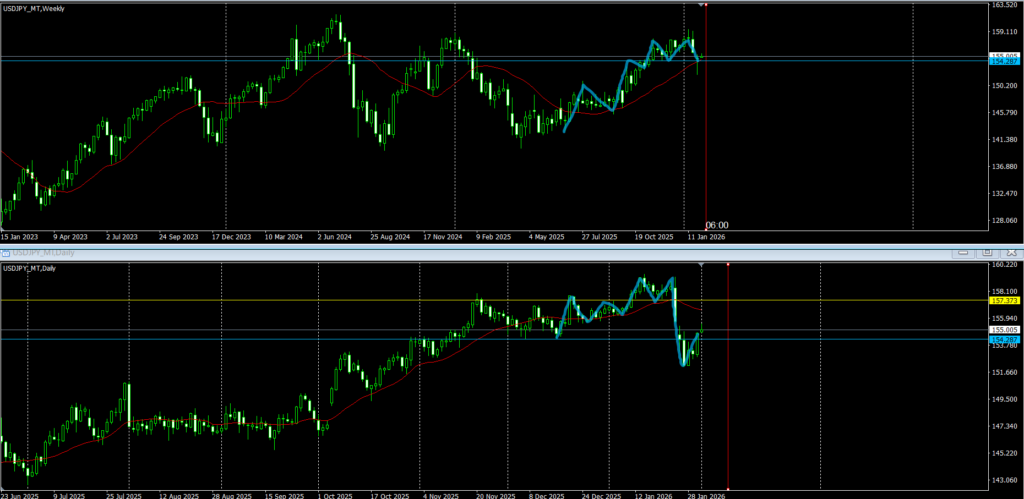The width and height of the screenshot is (1024, 499).
Task: Select the yellow 157.373 price label
Action: pyautogui.click(x=1003, y=300)
